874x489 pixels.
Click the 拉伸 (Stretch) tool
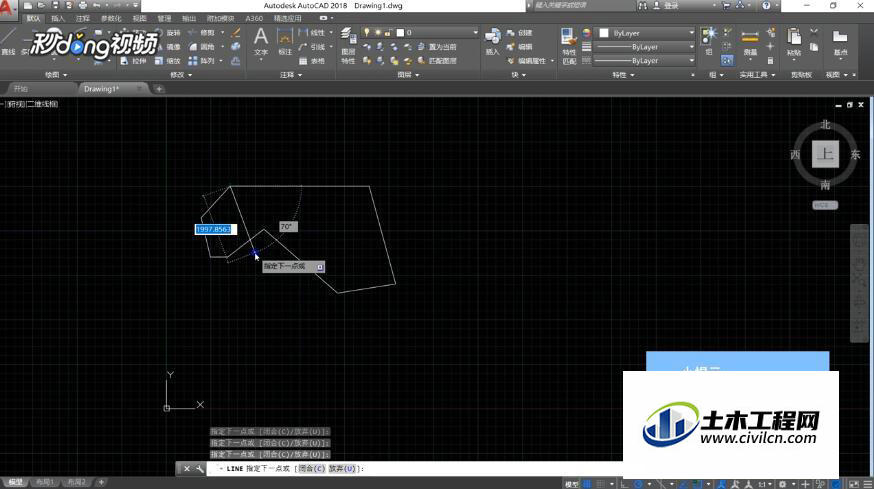[x=133, y=61]
